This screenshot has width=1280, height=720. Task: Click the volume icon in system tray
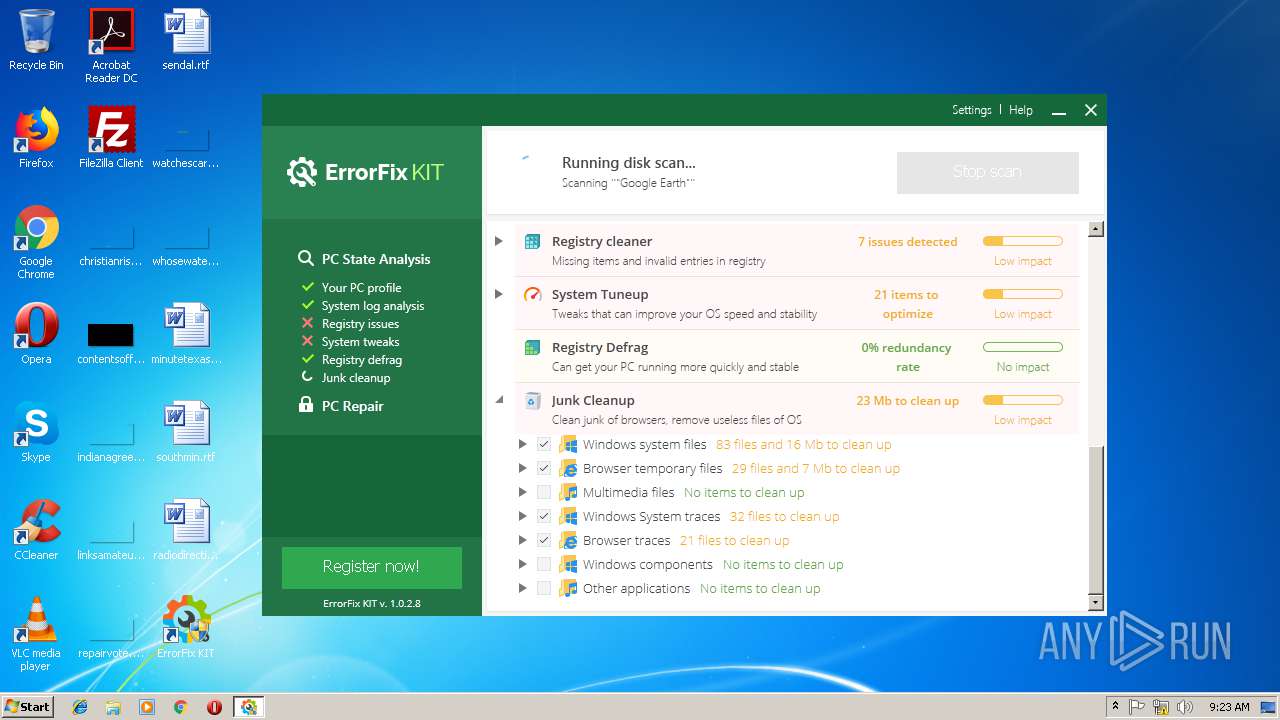(x=1185, y=707)
